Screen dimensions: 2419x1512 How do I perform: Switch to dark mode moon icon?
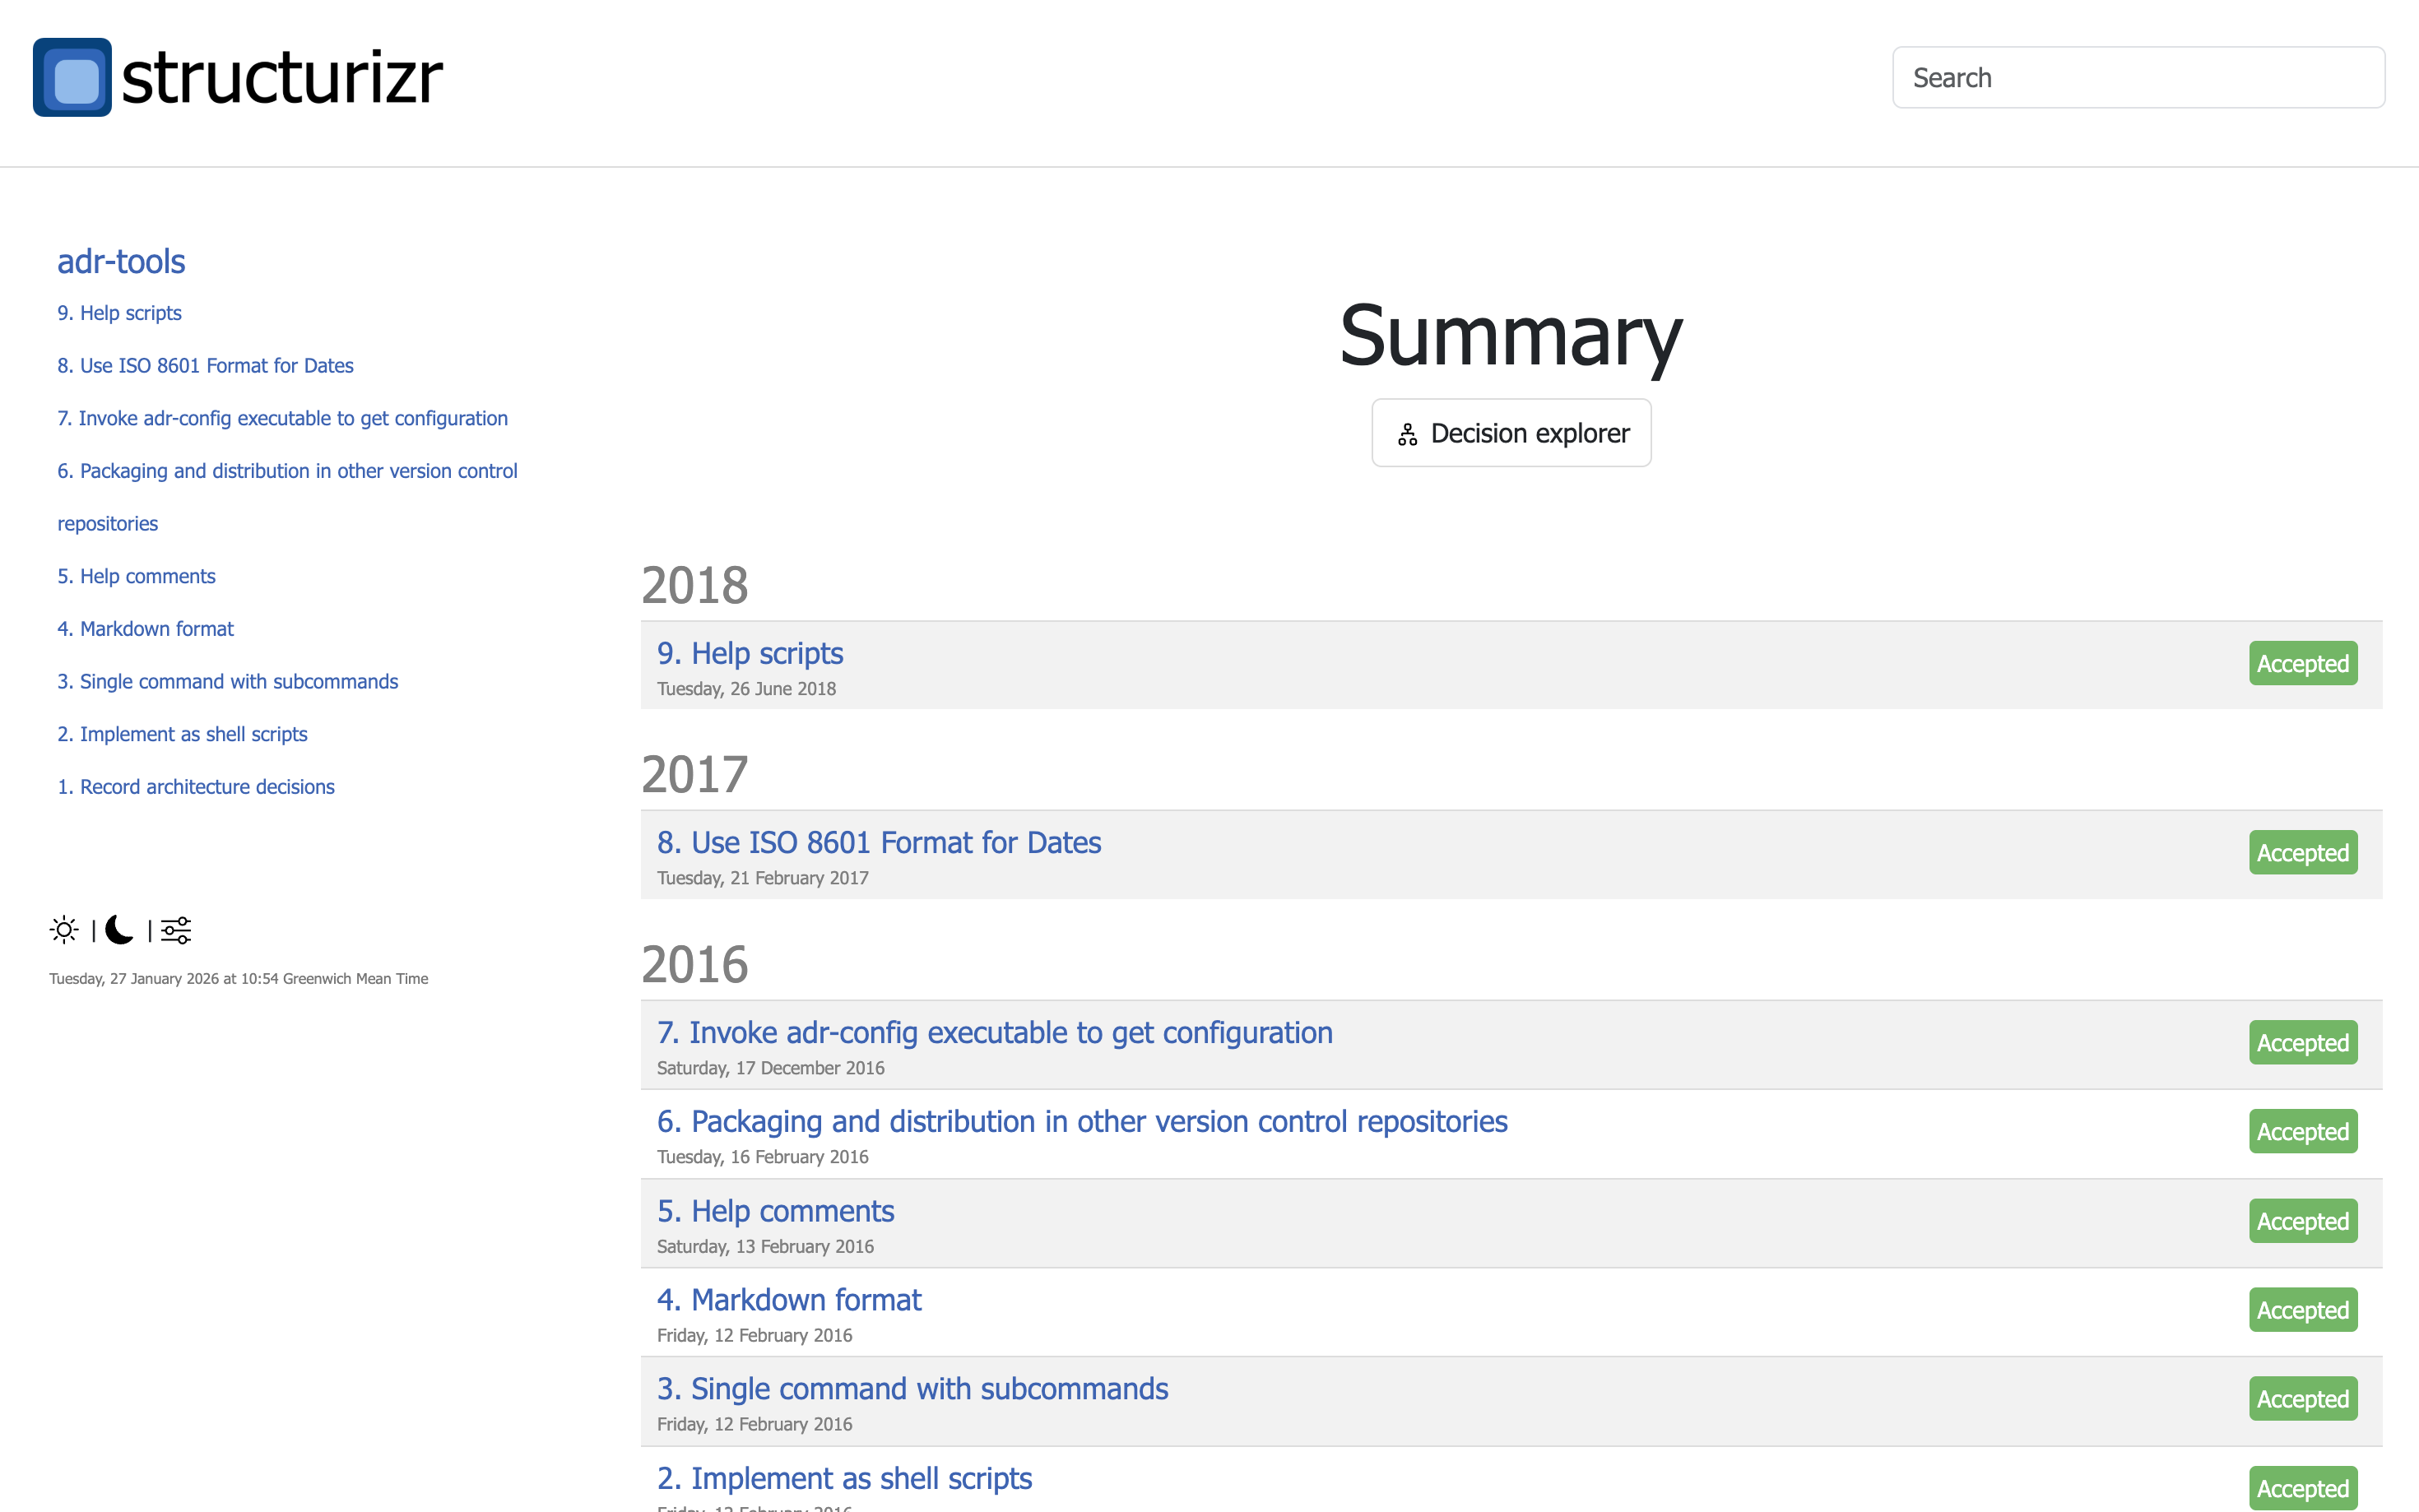[x=120, y=930]
